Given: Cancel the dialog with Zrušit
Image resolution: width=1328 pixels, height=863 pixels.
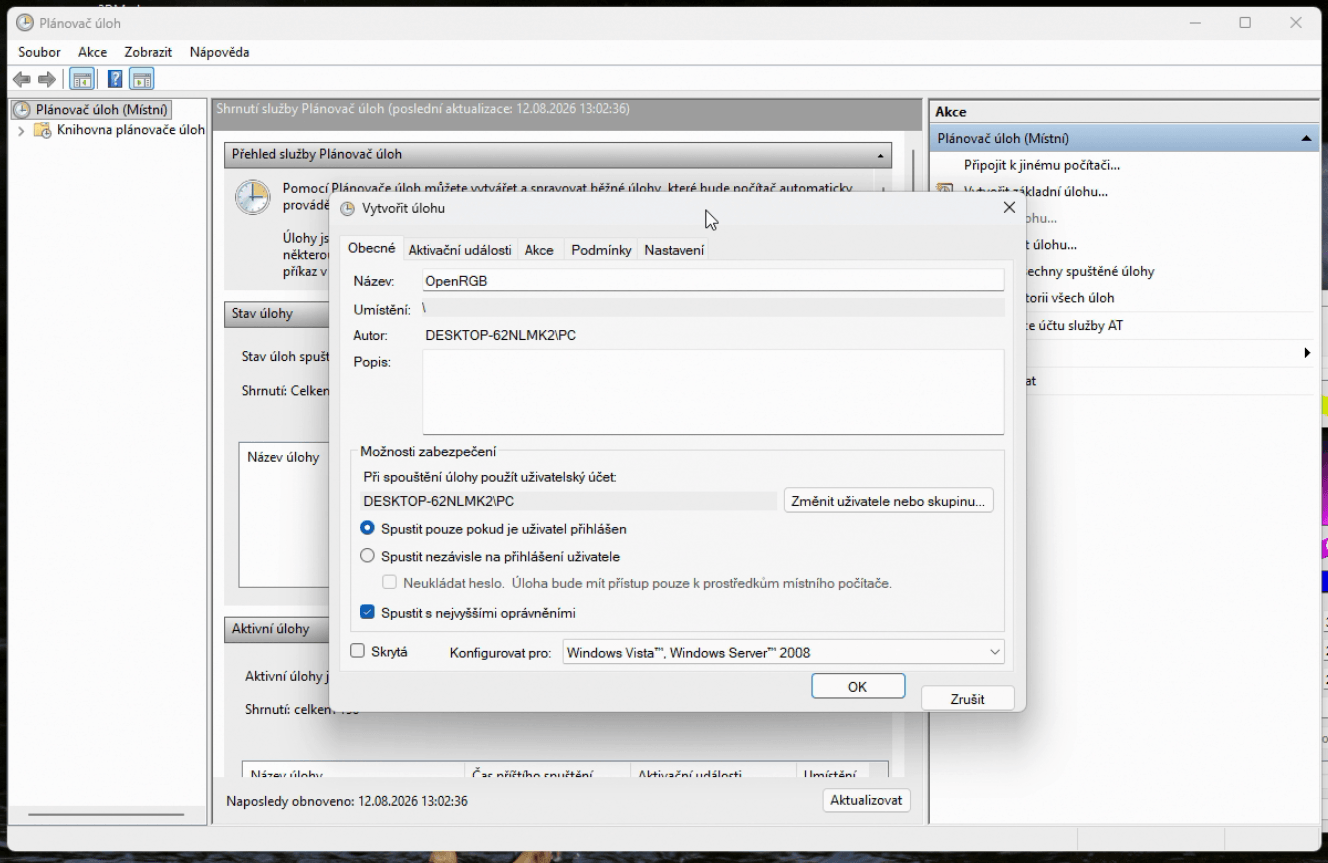Looking at the screenshot, I should coord(968,699).
